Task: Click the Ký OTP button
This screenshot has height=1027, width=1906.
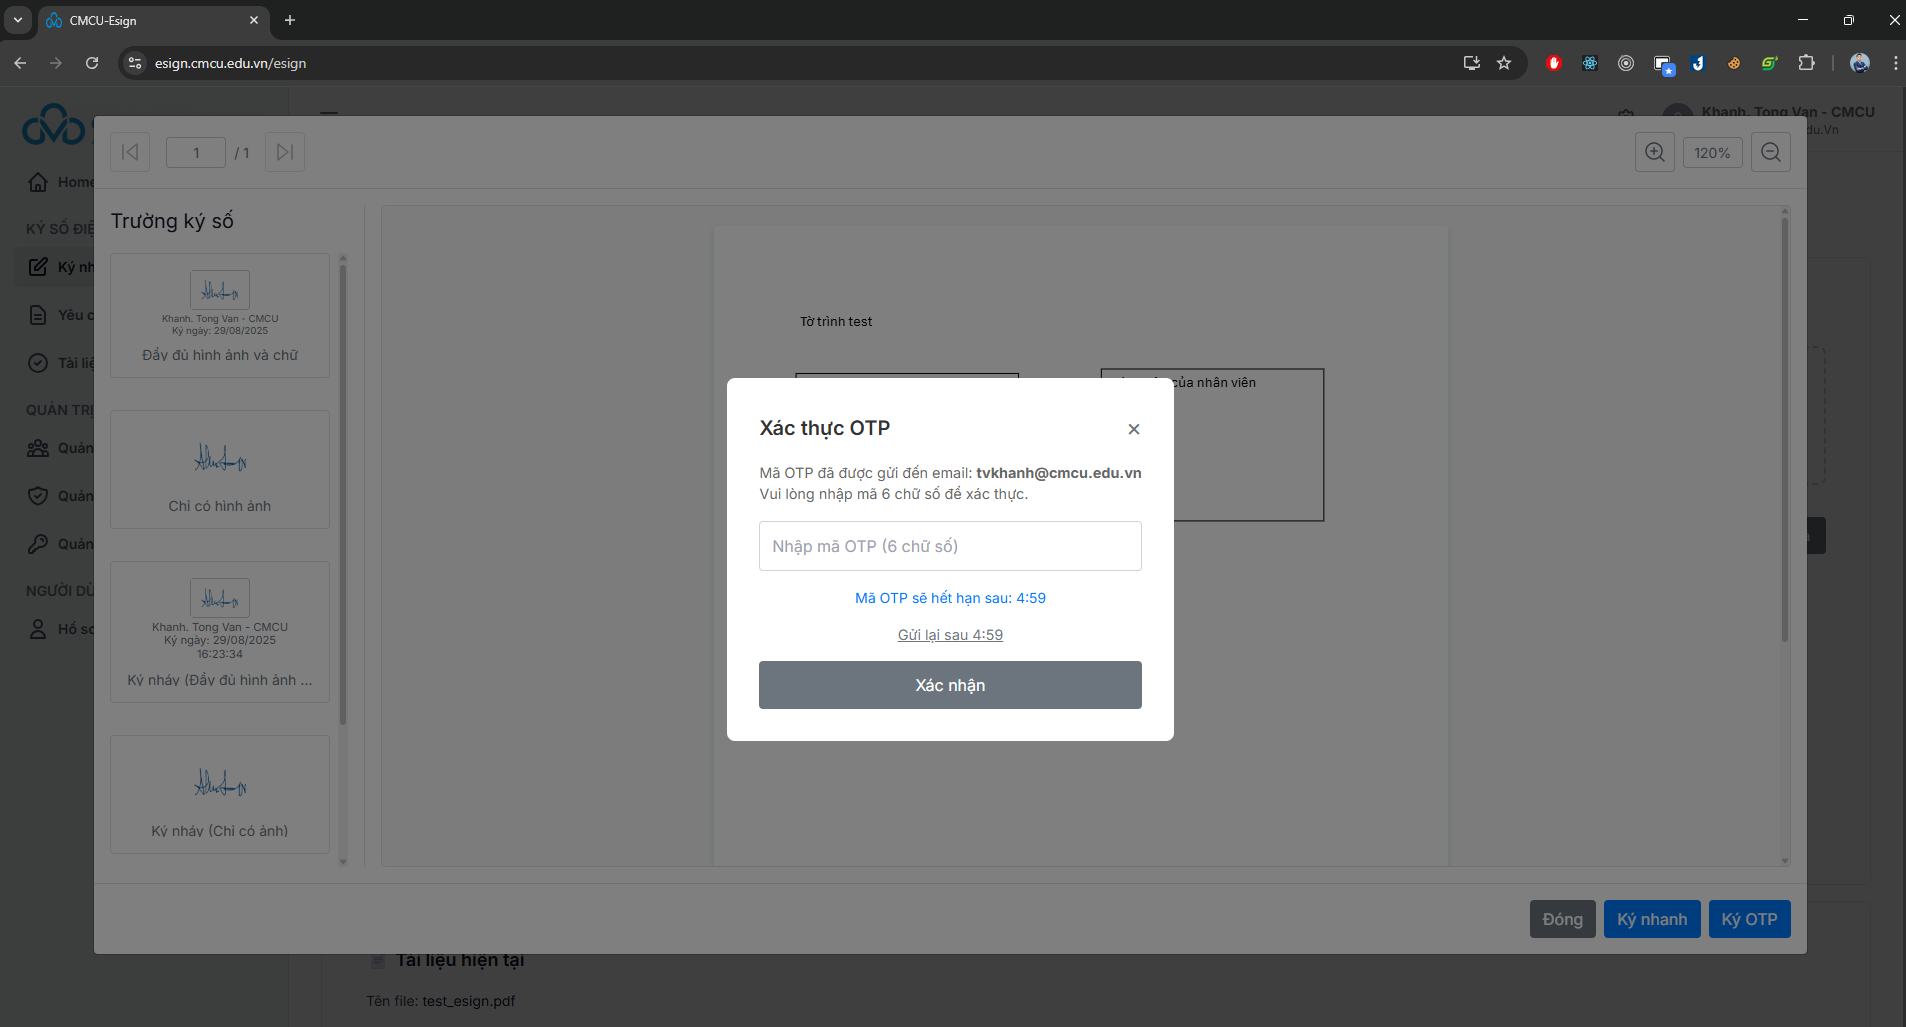Action: pos(1748,919)
